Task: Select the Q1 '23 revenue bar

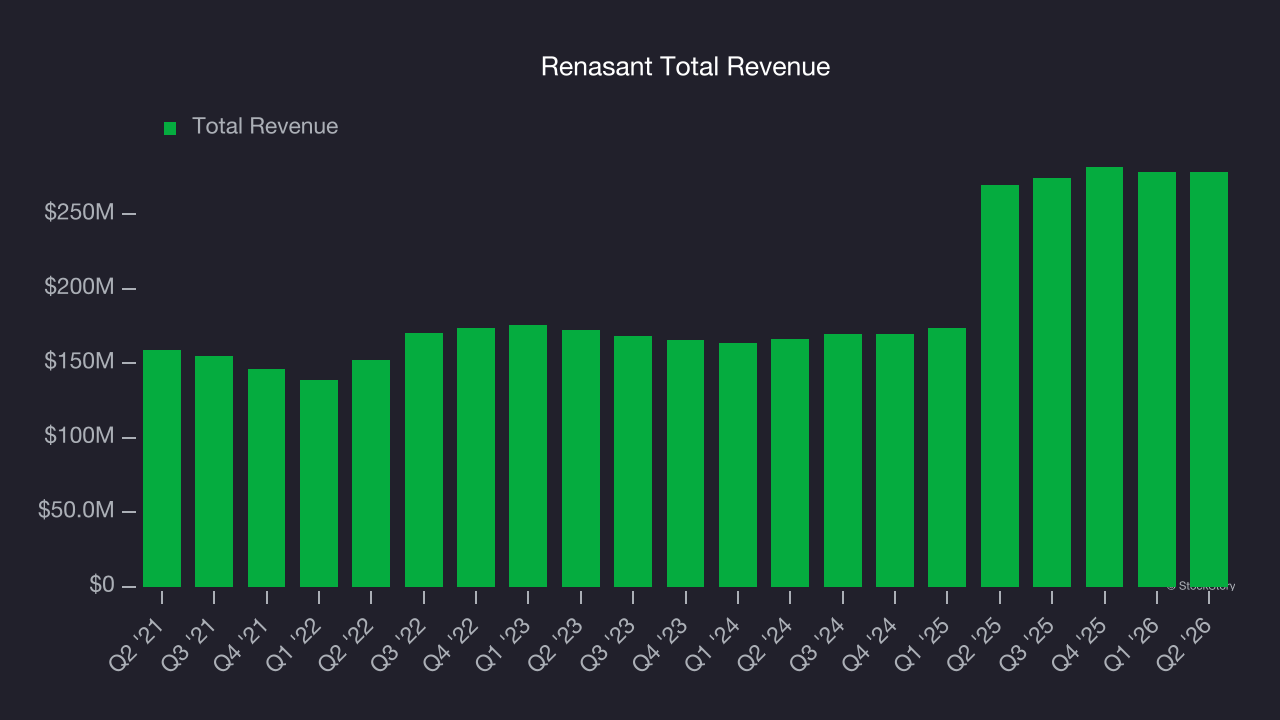Action: click(x=528, y=456)
